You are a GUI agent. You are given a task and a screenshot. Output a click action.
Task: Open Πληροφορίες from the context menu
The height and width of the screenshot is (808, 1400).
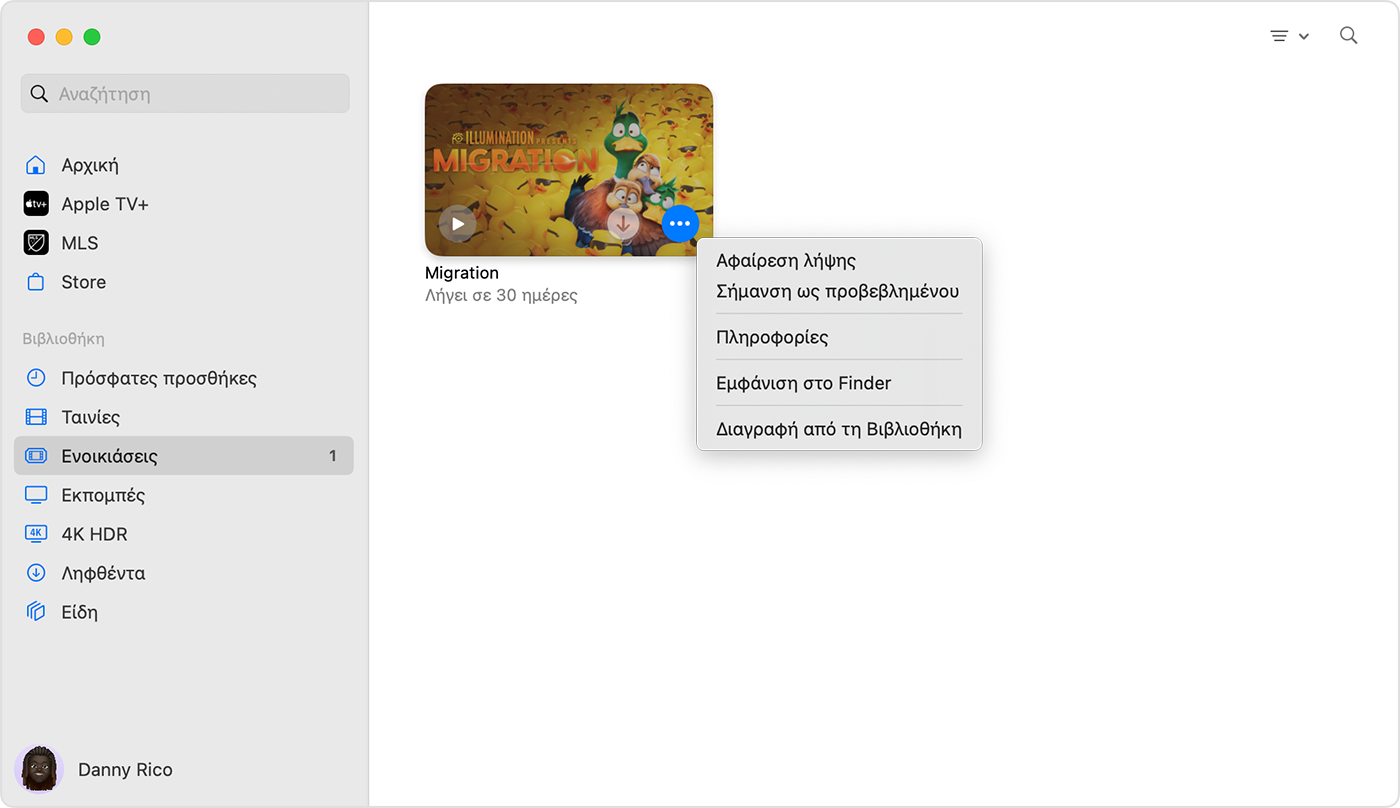click(772, 337)
